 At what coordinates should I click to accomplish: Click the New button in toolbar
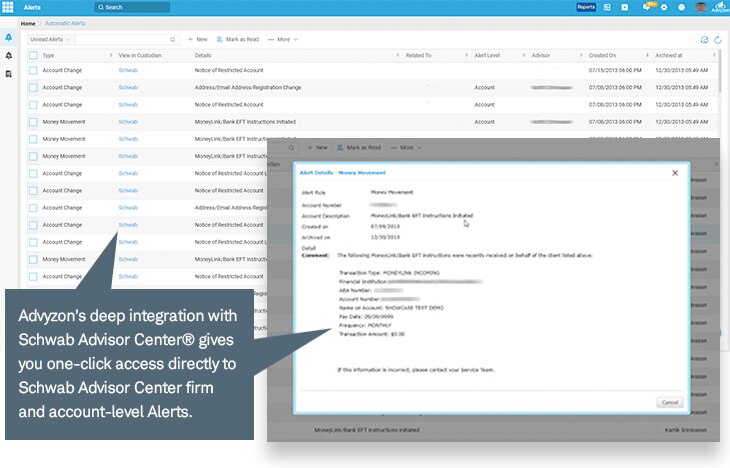(198, 40)
